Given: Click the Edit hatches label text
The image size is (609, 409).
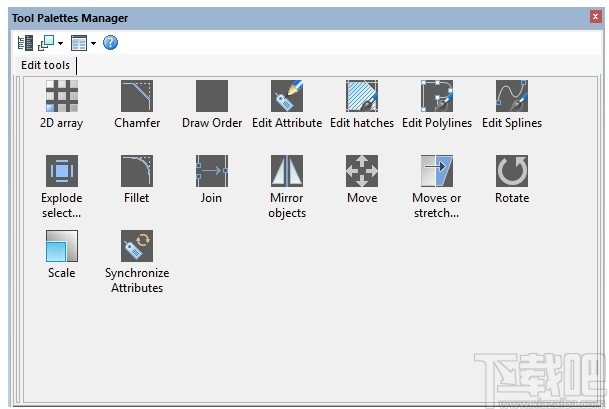Looking at the screenshot, I should point(362,123).
